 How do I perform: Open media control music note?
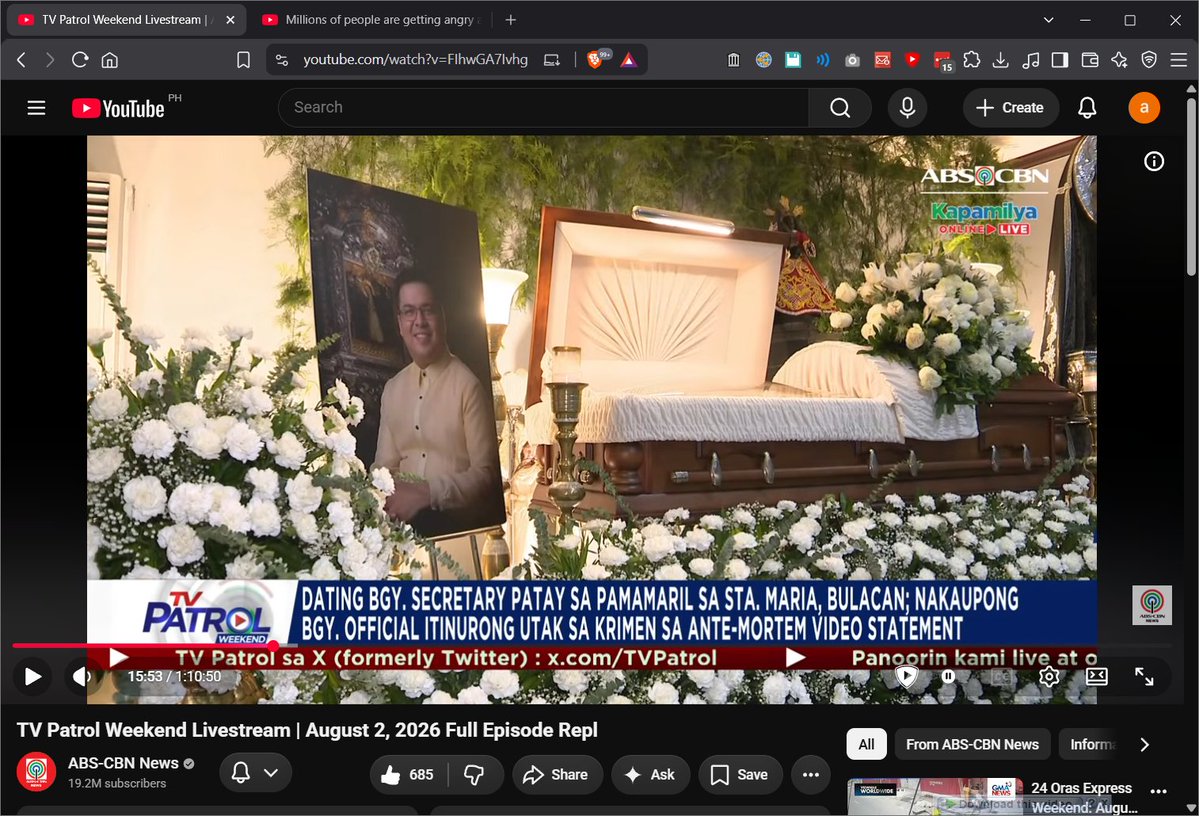pos(1031,60)
